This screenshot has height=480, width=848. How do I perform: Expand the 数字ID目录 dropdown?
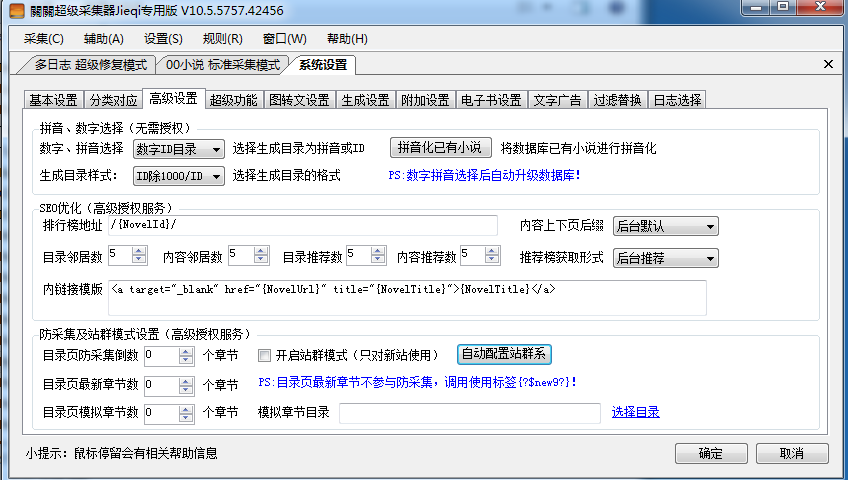178,149
